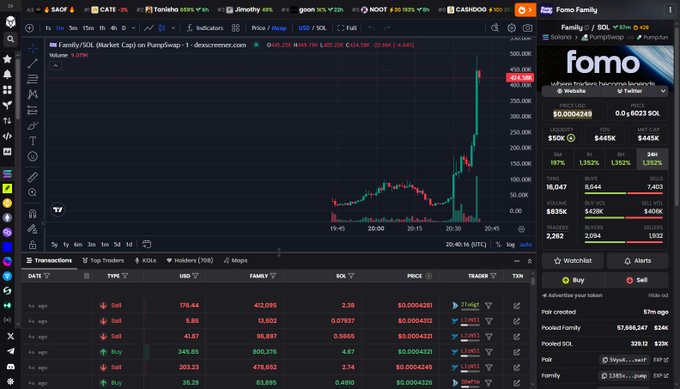Select the trend line drawing tool
Image resolution: width=680 pixels, height=389 pixels.
tap(33, 64)
